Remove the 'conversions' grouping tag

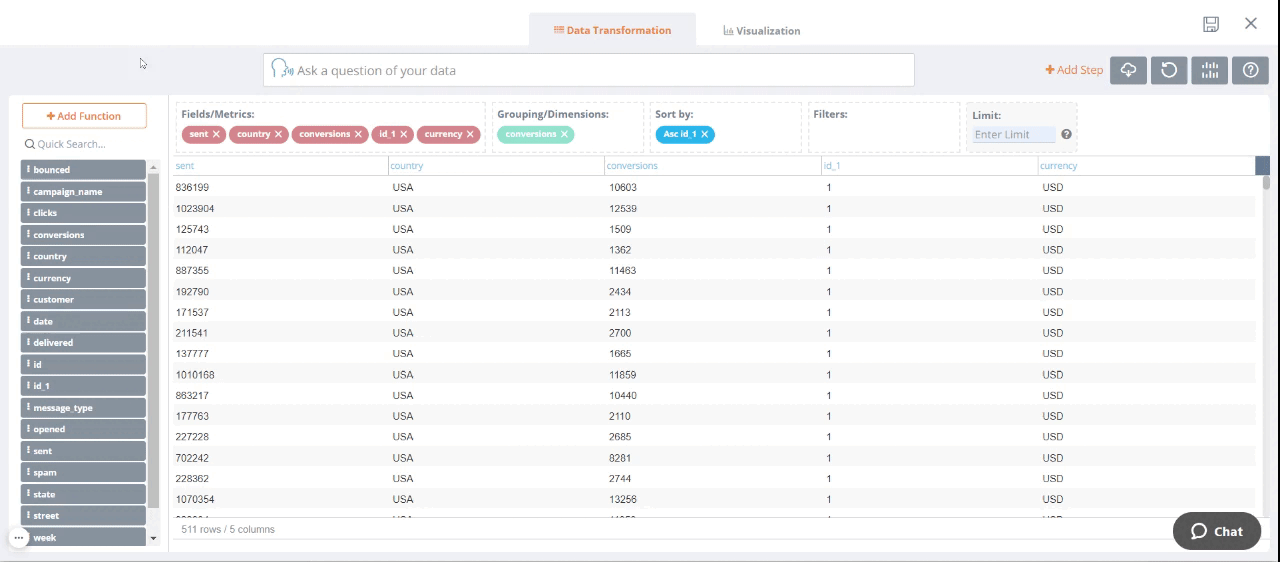pos(564,134)
